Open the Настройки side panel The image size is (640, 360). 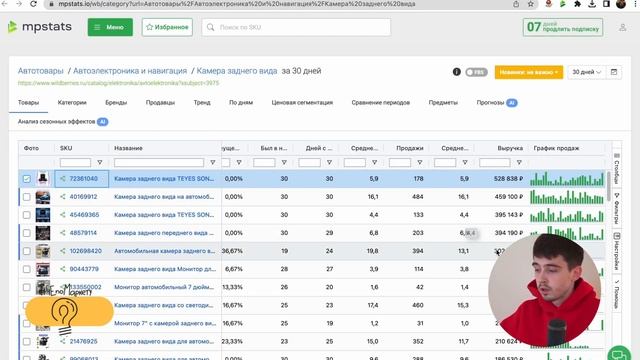coord(617,251)
